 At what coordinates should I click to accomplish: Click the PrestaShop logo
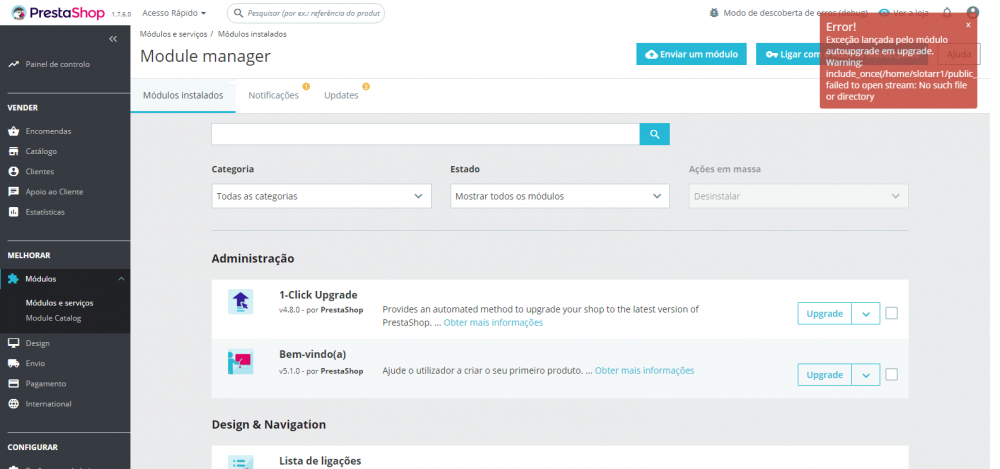[x=59, y=13]
